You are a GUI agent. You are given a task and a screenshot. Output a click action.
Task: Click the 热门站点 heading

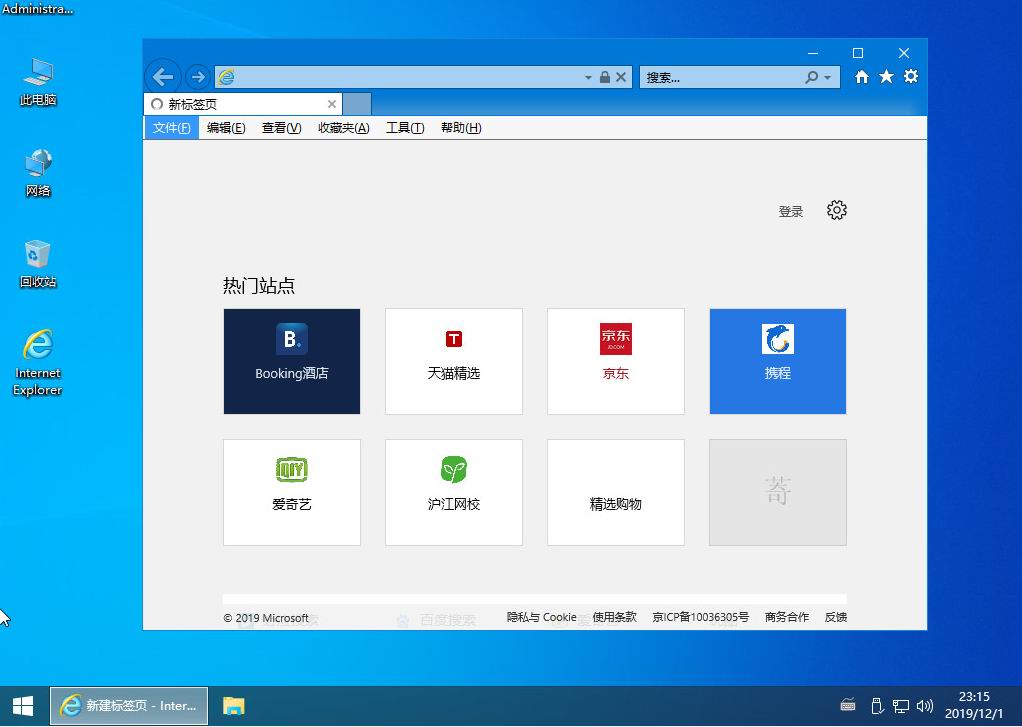259,286
